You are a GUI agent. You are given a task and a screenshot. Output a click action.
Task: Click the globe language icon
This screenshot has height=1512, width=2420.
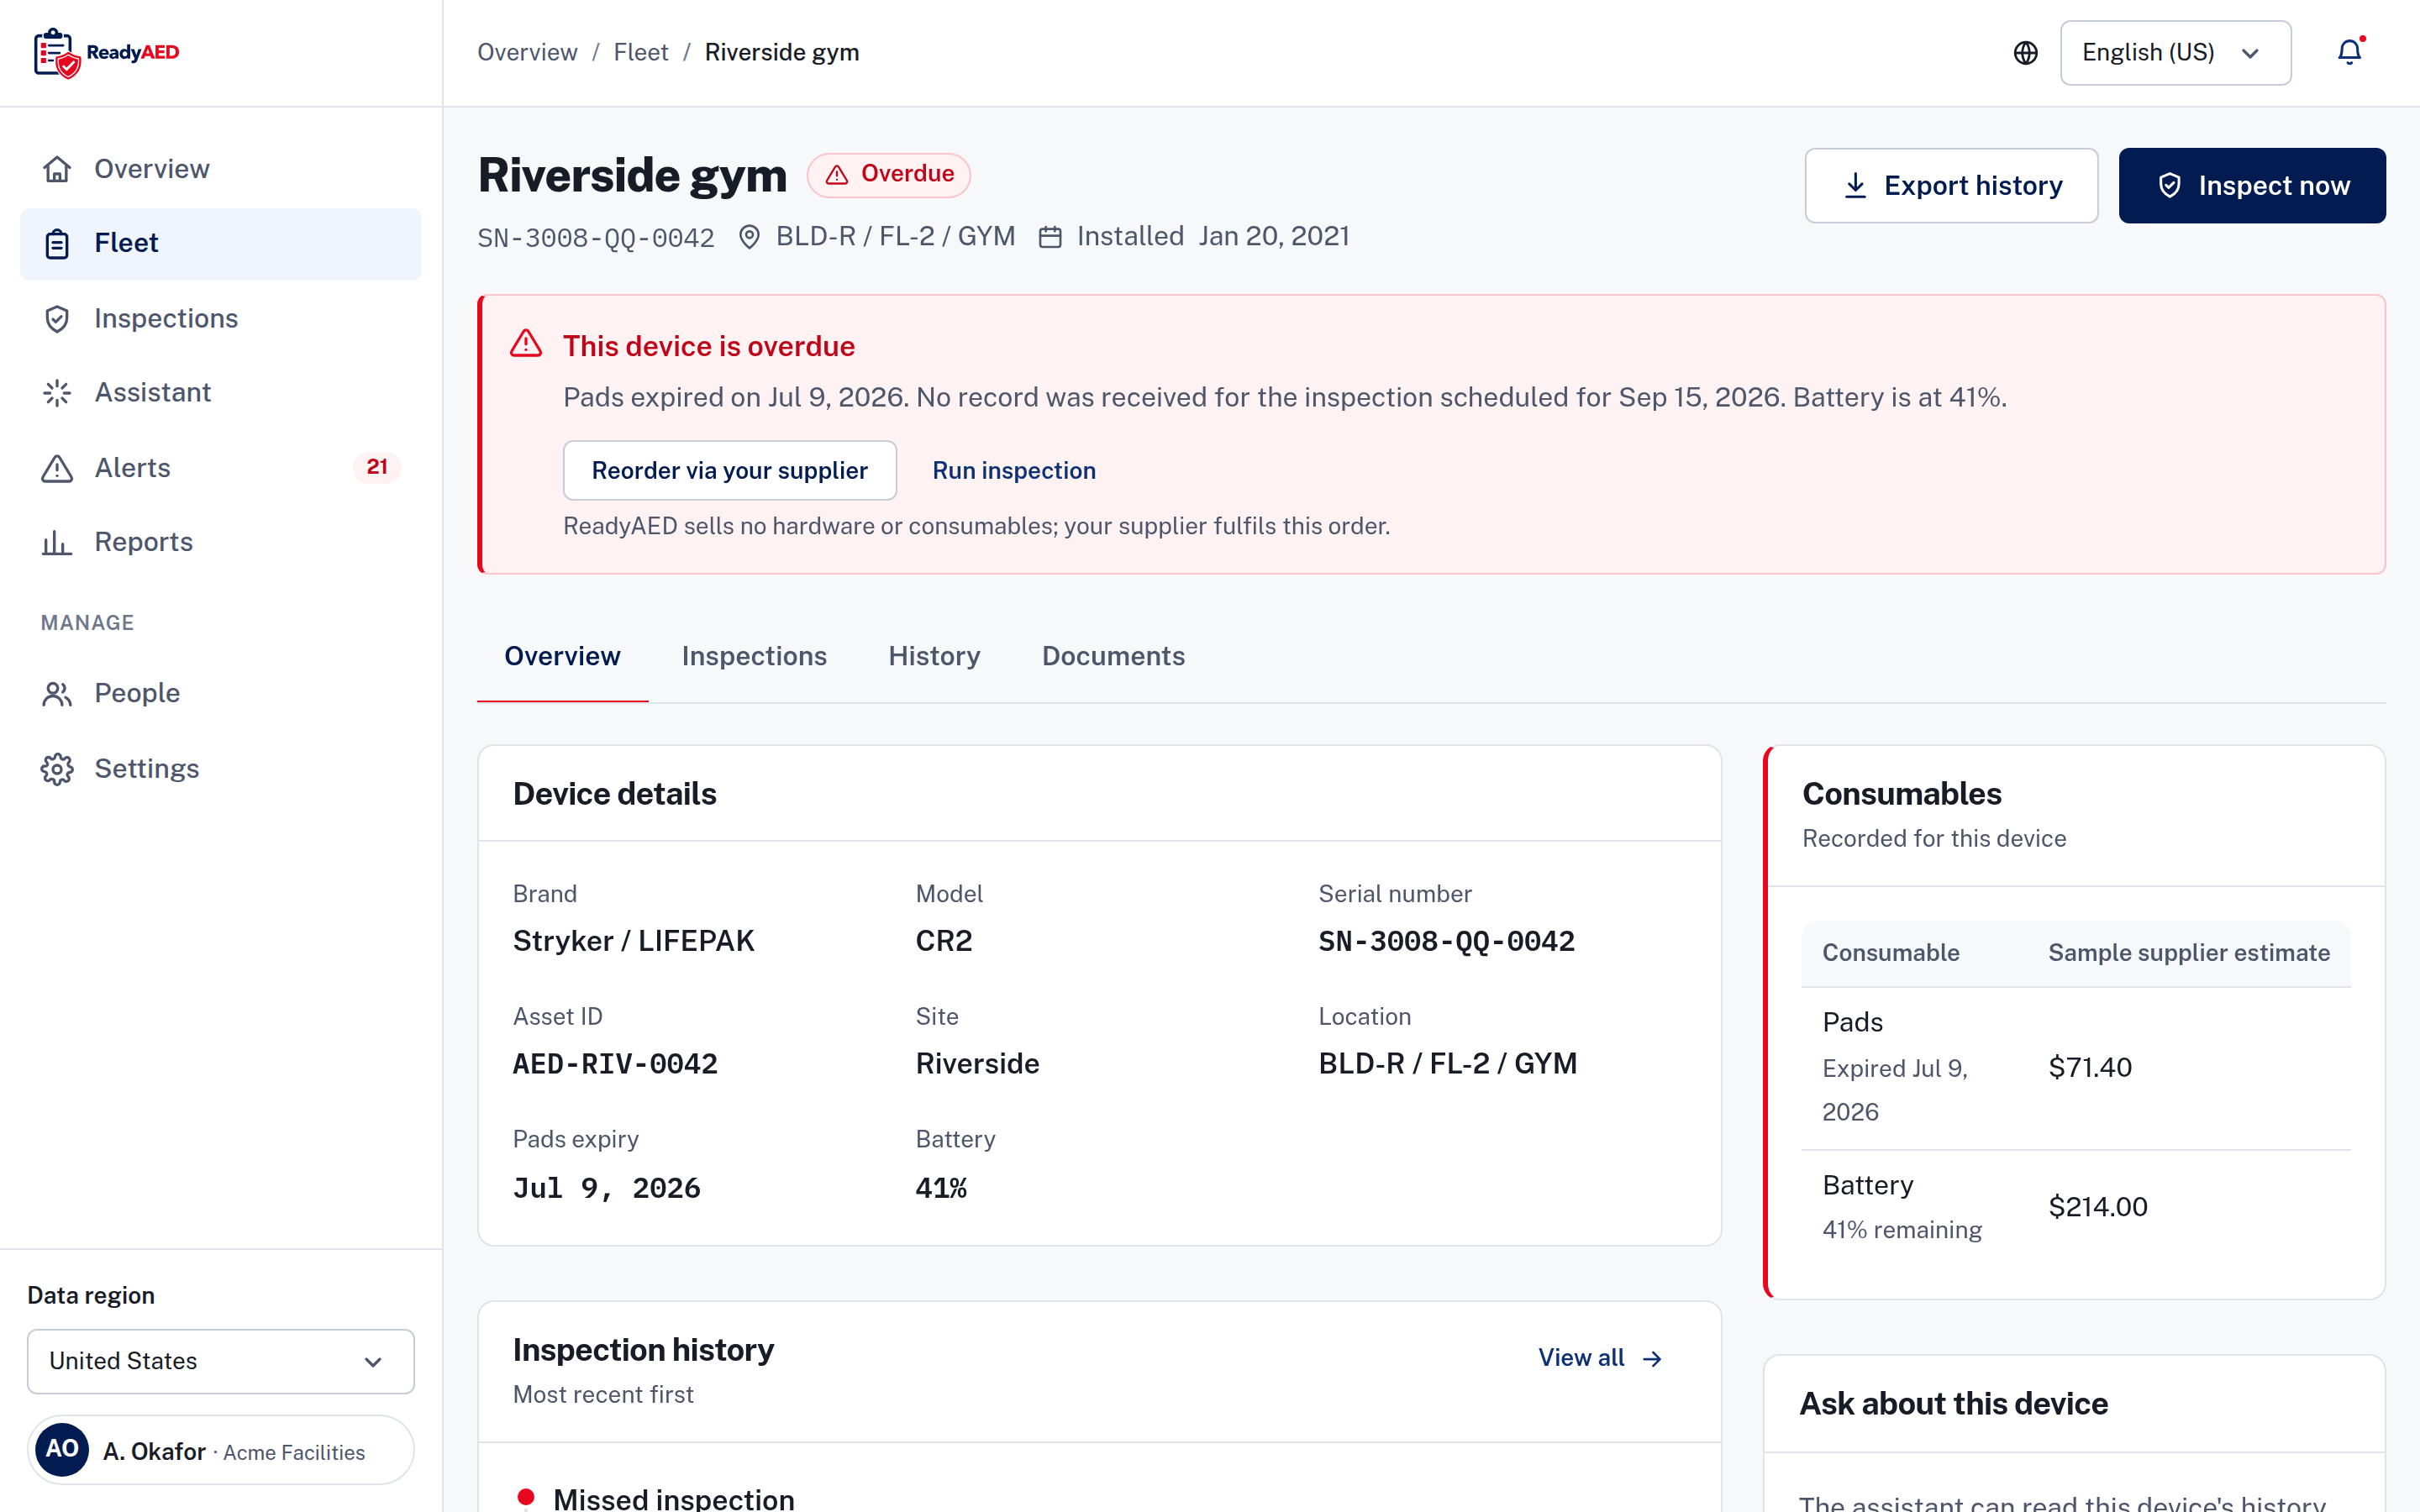point(2025,53)
